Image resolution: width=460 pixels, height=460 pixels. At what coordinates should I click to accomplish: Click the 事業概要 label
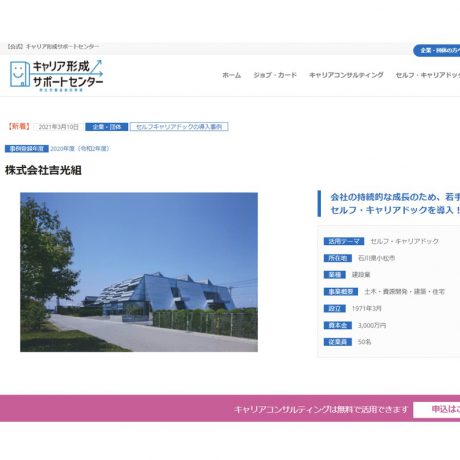tap(341, 292)
